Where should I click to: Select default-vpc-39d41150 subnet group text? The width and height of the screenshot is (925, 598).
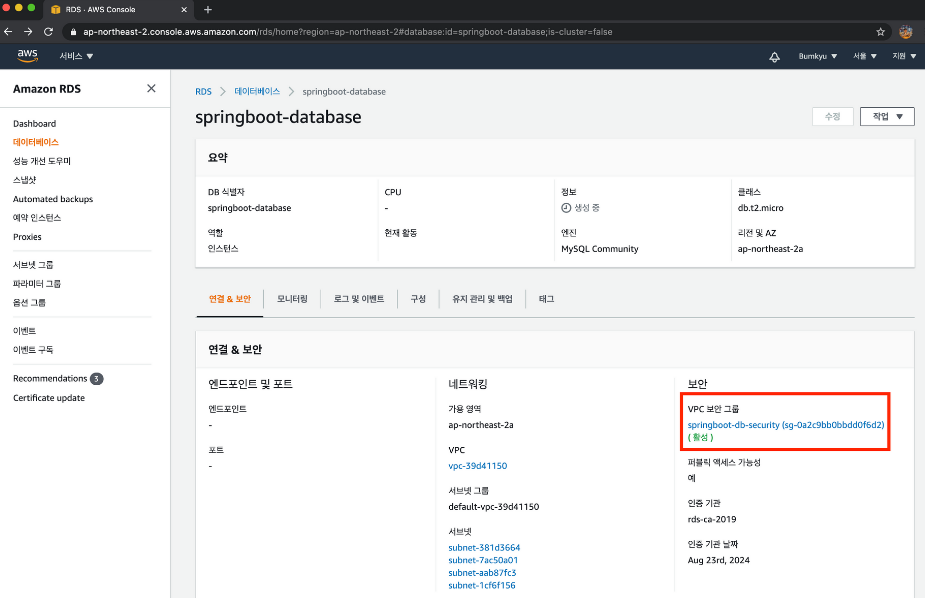494,507
